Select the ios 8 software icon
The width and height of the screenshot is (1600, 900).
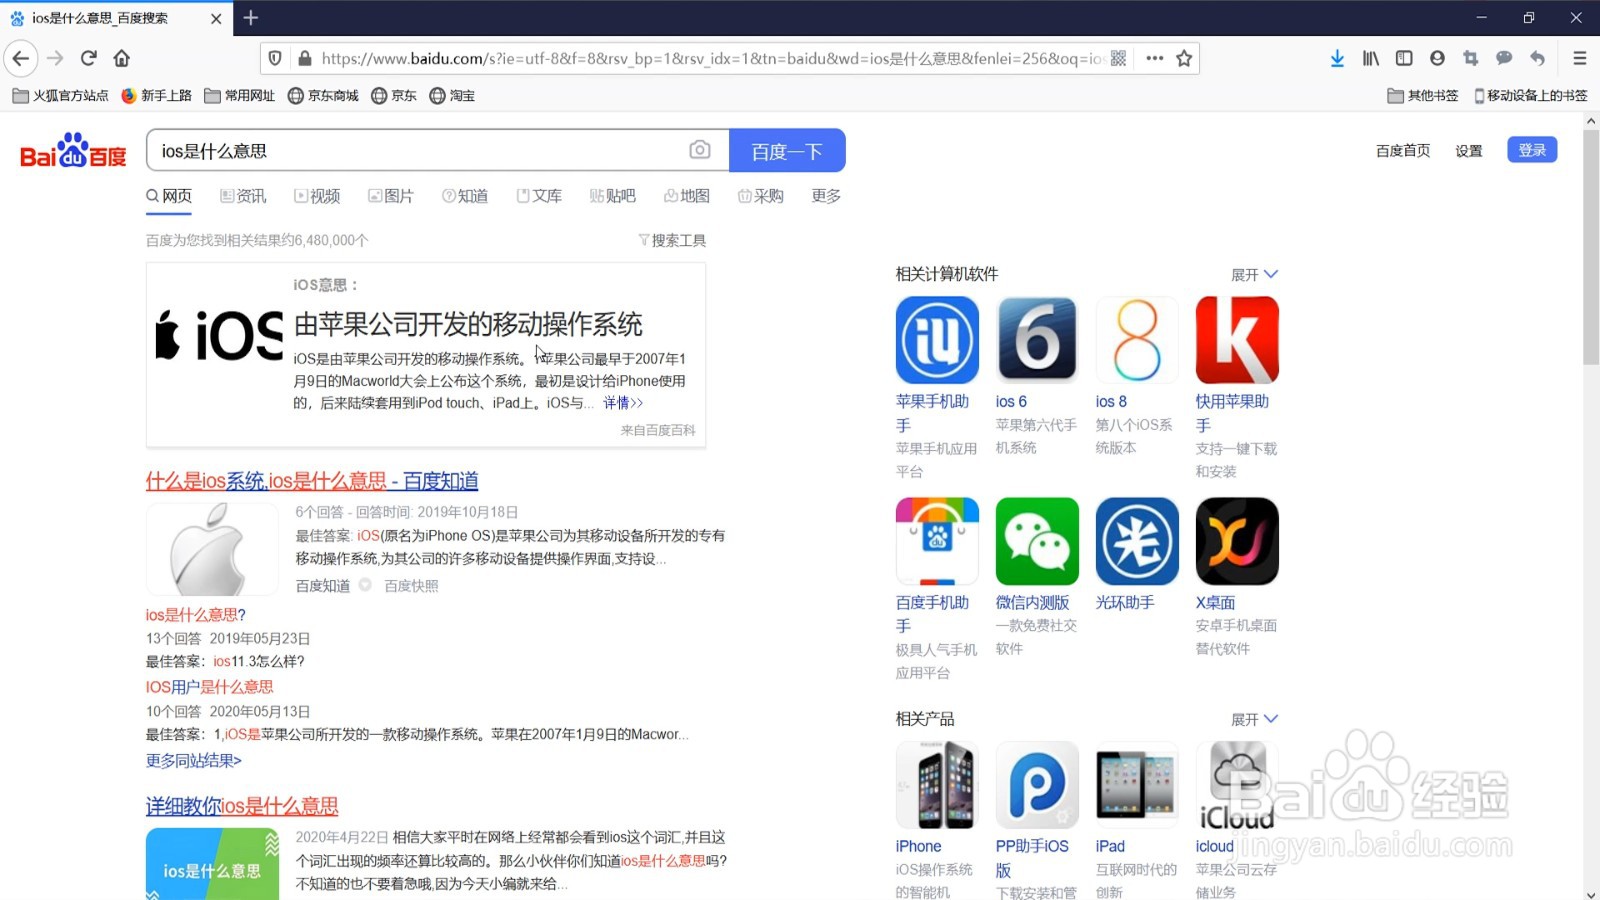(x=1136, y=340)
